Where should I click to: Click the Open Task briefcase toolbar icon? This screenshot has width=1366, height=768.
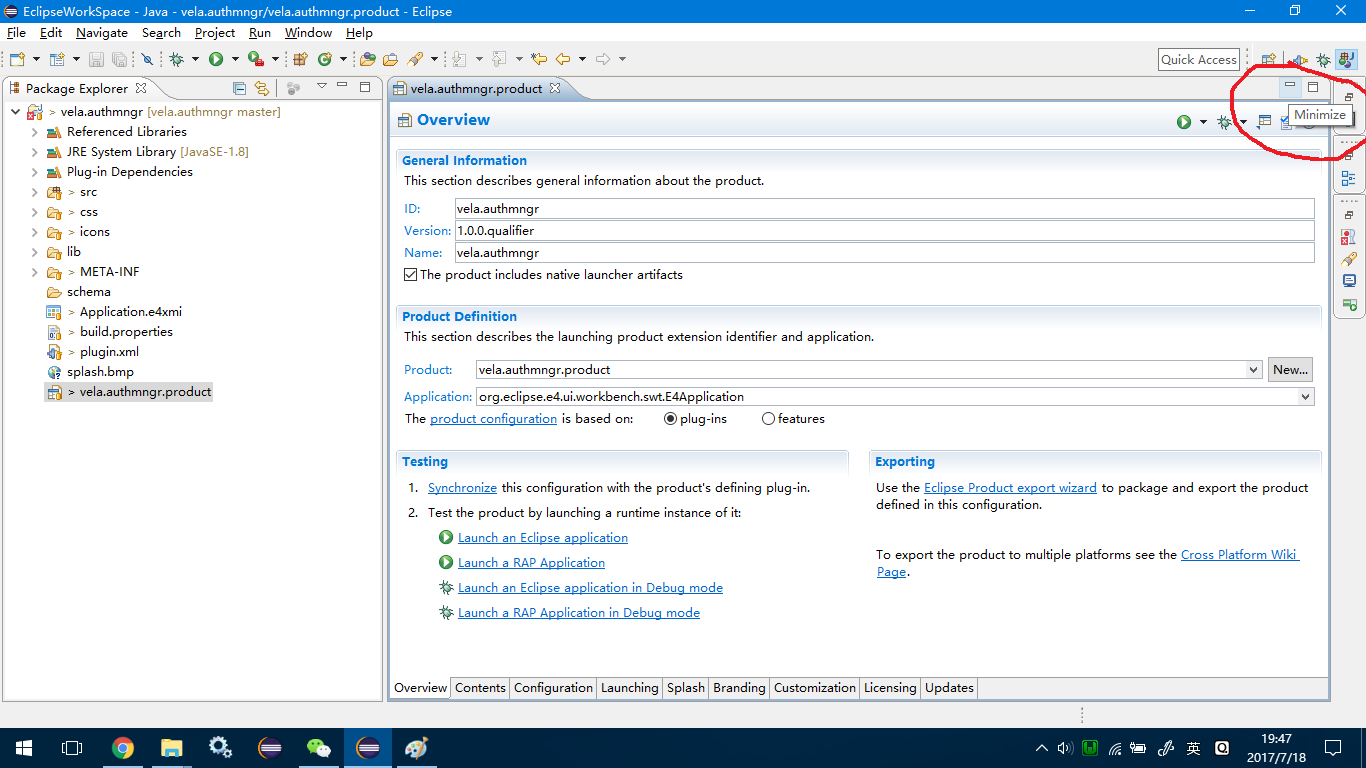[391, 60]
